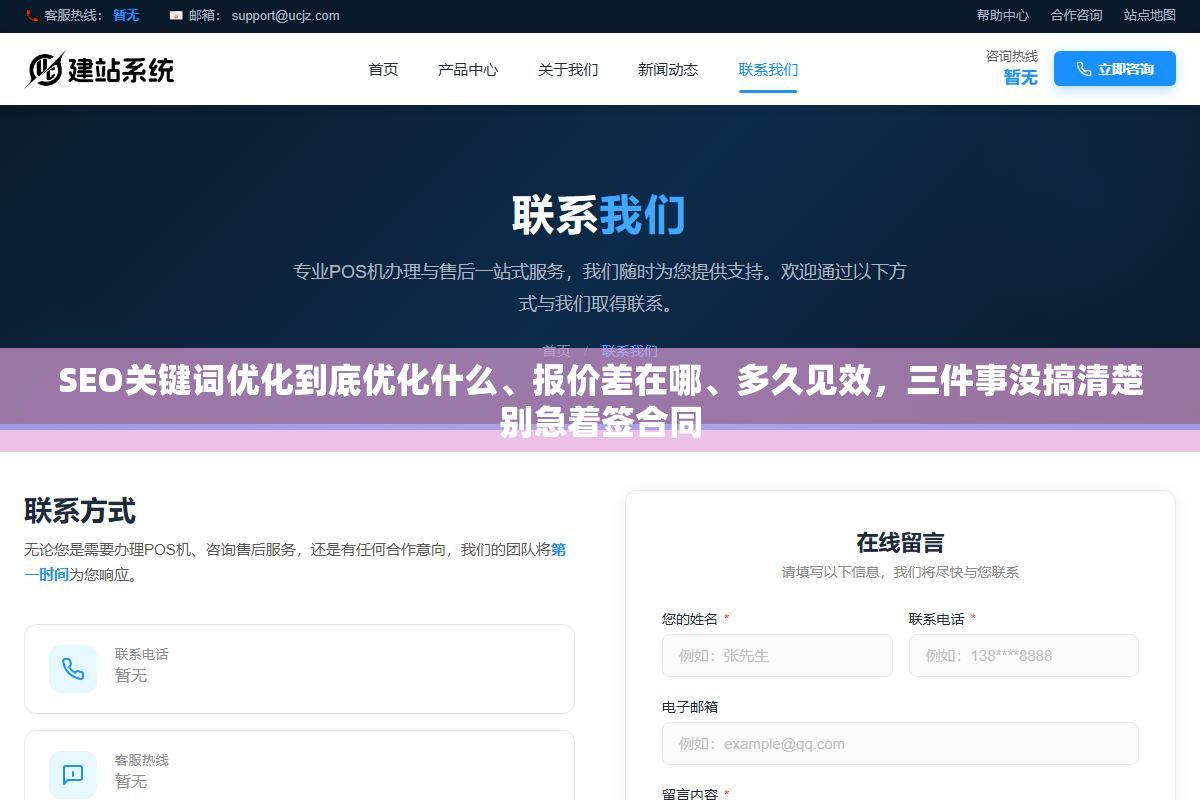The image size is (1200, 800).
Task: Click the SEO关键词优化 banner headline
Action: pyautogui.click(x=600, y=402)
